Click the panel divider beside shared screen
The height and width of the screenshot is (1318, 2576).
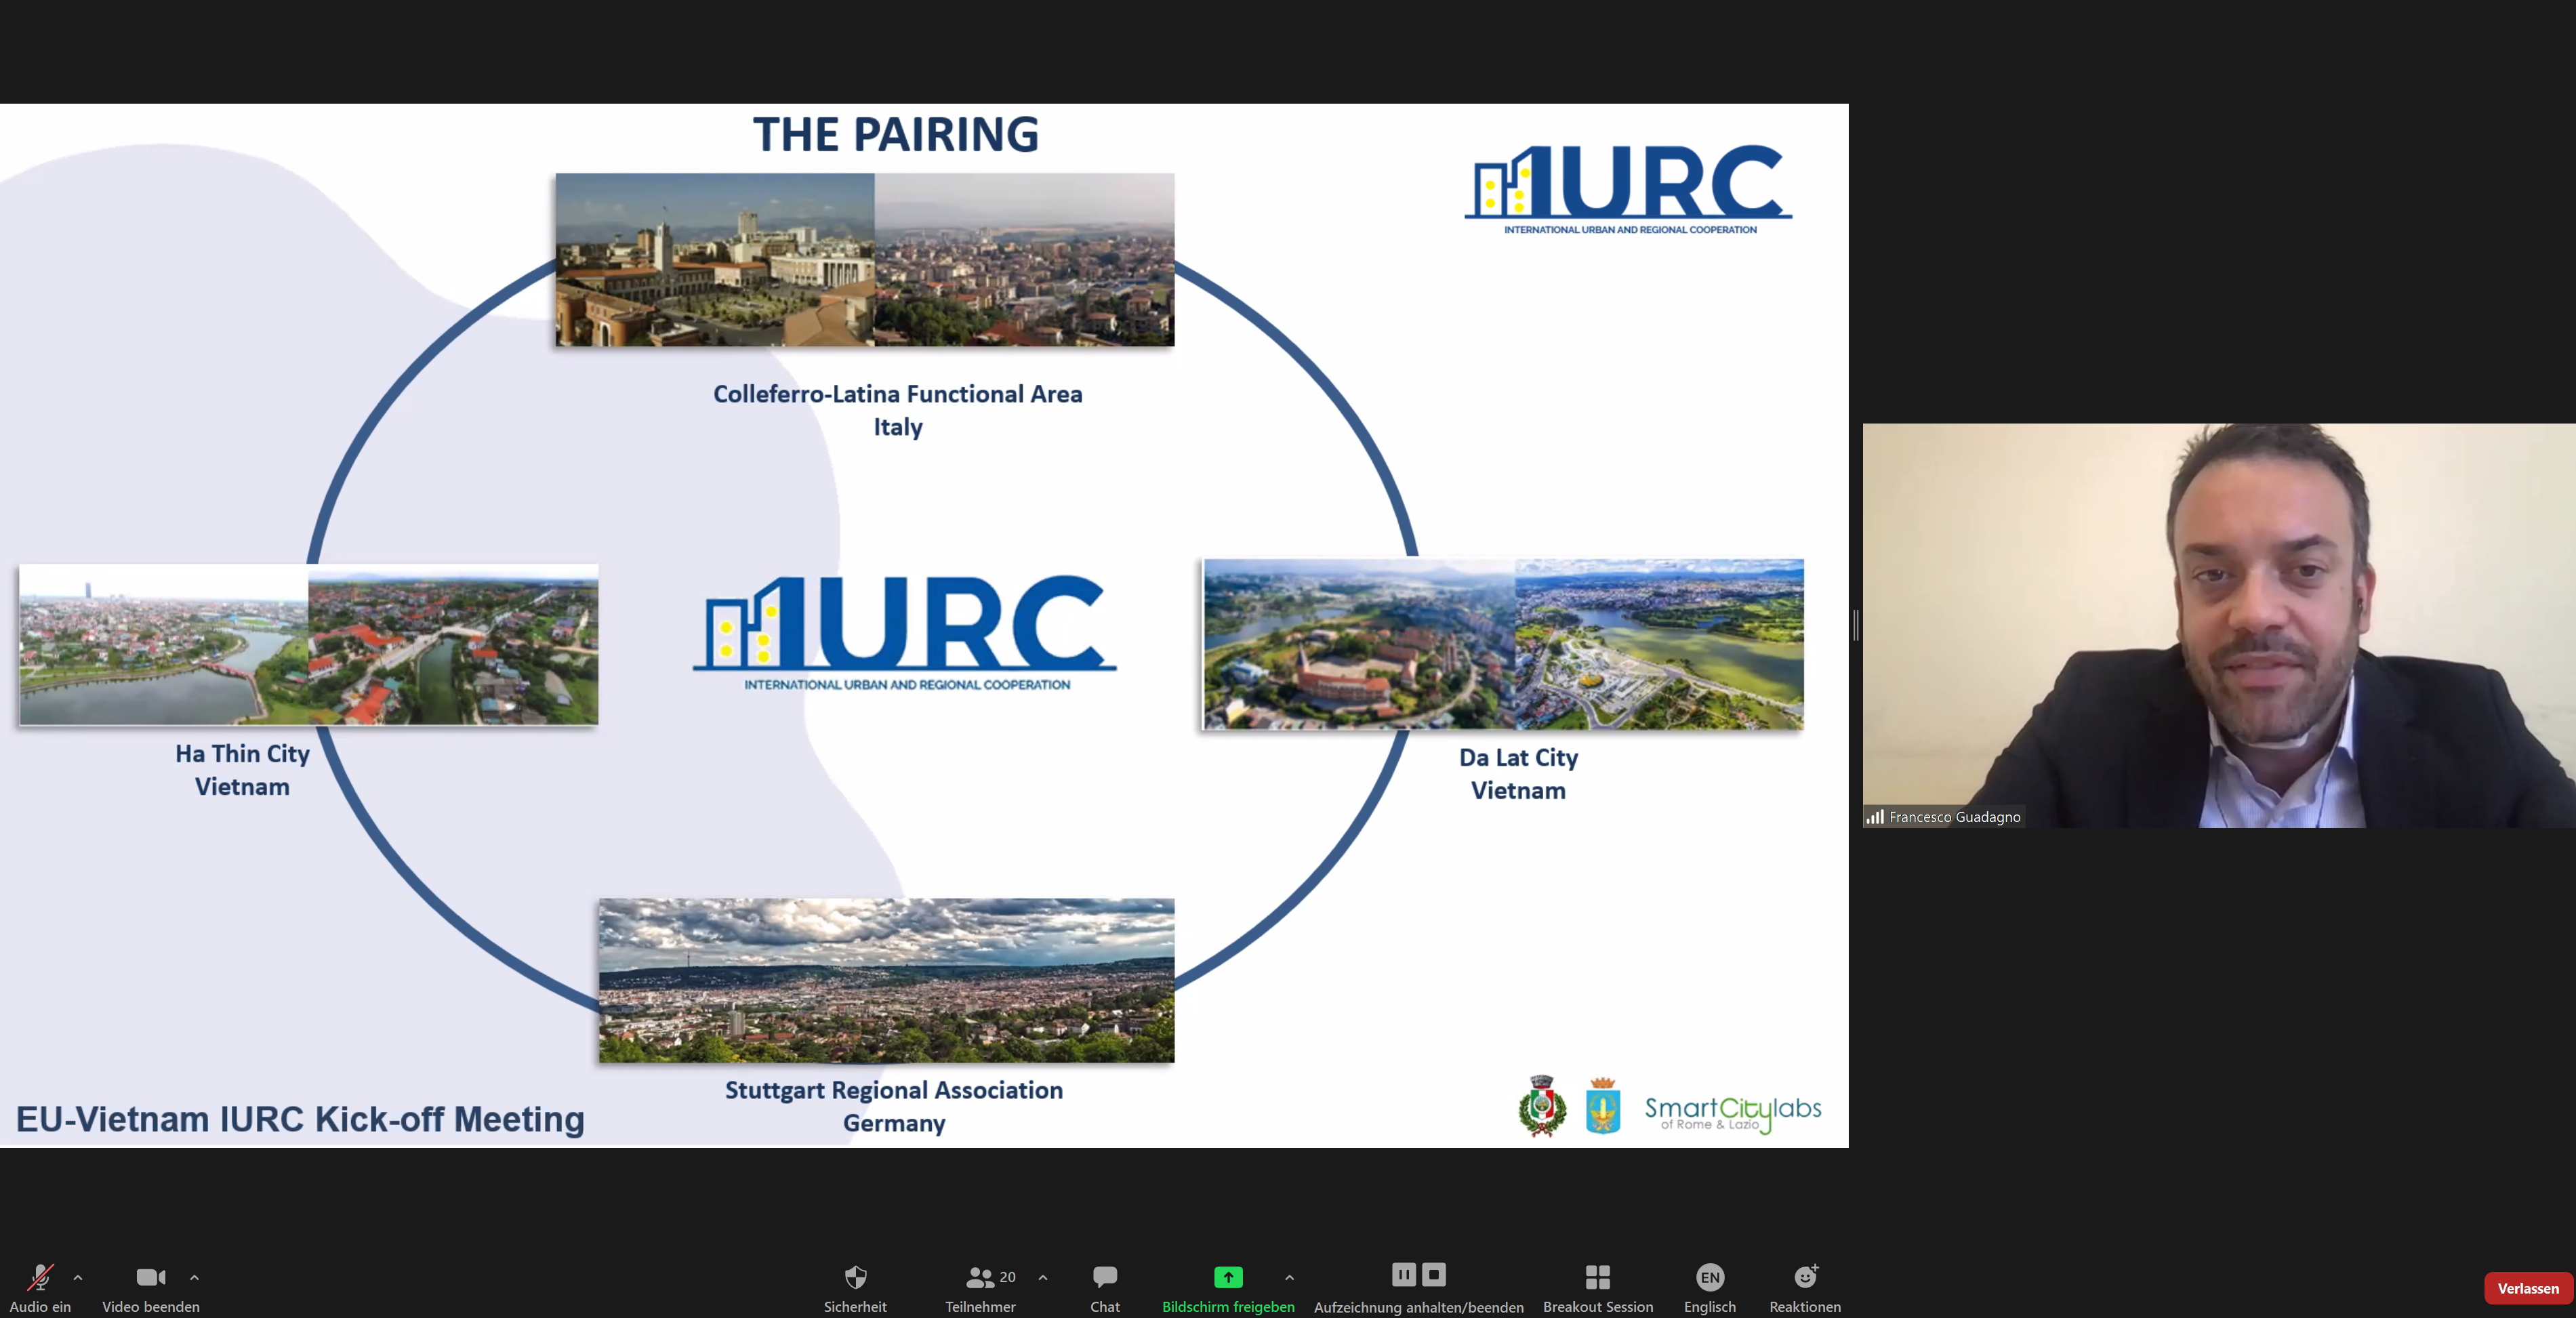[x=1855, y=625]
